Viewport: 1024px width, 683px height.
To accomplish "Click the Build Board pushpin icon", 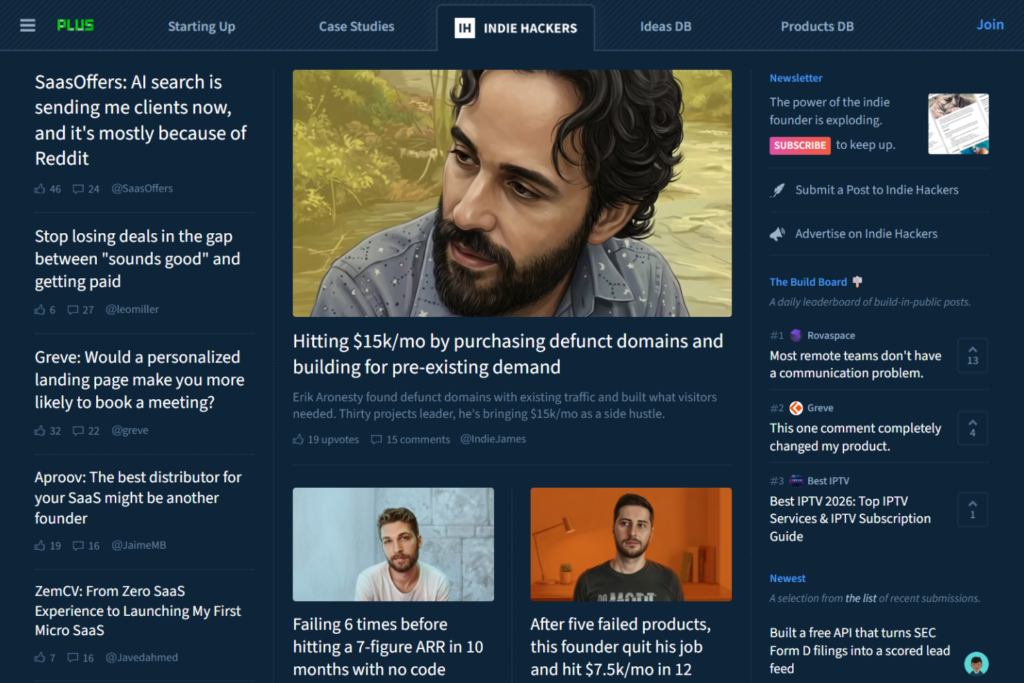I will (857, 281).
